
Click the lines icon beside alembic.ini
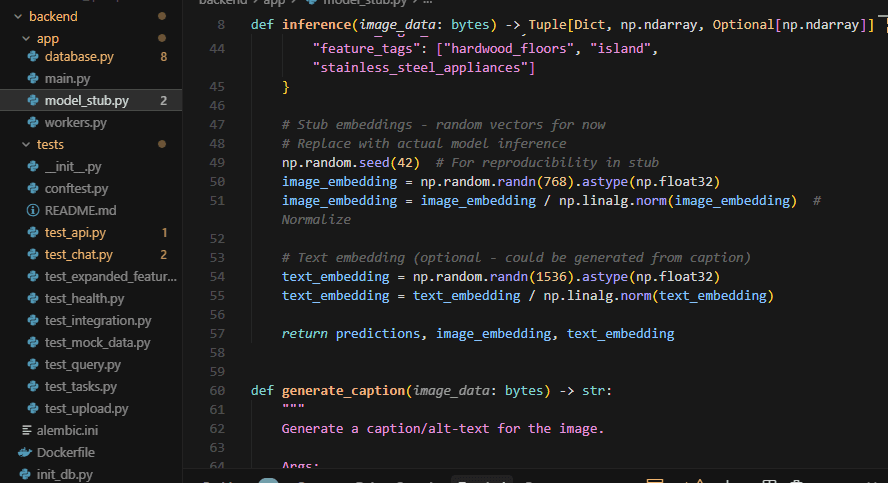point(26,430)
